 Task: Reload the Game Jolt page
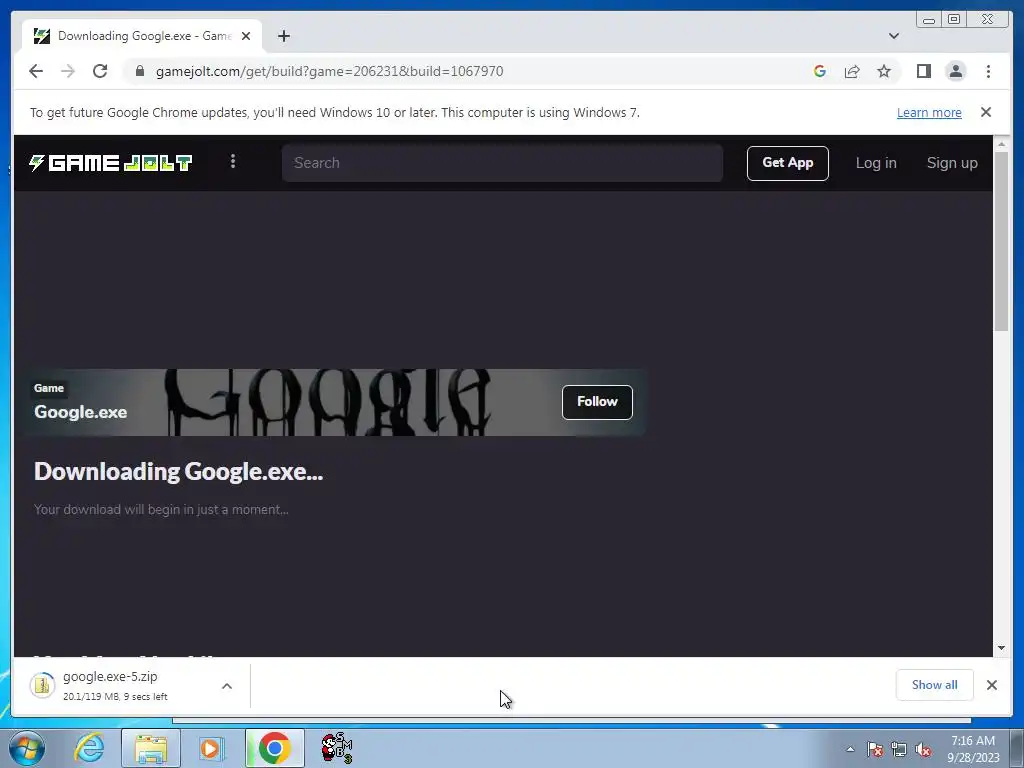point(100,71)
